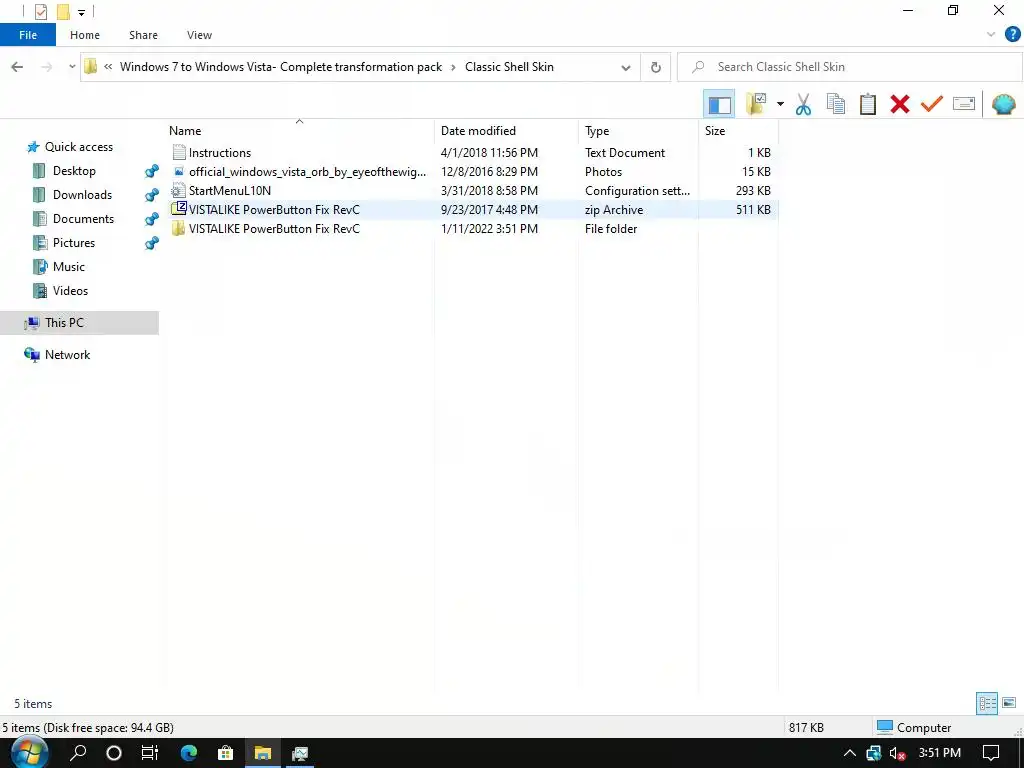Go to Music in Quick access

point(69,267)
